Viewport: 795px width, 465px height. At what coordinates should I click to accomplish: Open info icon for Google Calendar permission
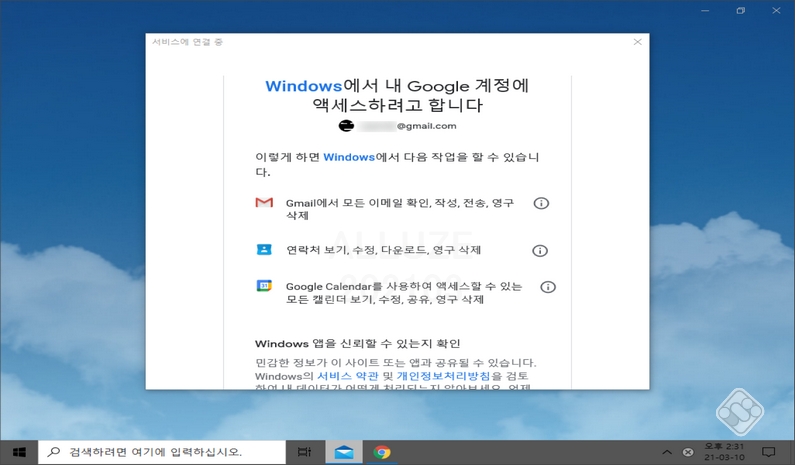coord(548,287)
